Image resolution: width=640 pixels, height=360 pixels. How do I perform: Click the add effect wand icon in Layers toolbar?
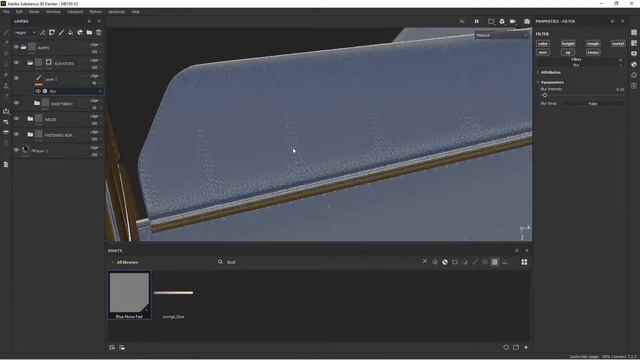pyautogui.click(x=42, y=32)
